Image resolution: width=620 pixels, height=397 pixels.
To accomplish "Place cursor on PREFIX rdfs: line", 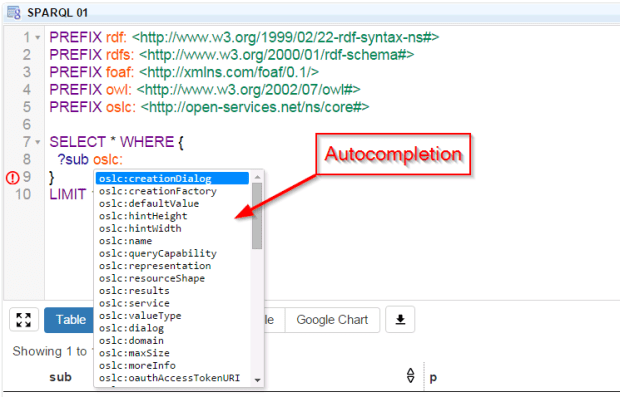I will point(231,55).
